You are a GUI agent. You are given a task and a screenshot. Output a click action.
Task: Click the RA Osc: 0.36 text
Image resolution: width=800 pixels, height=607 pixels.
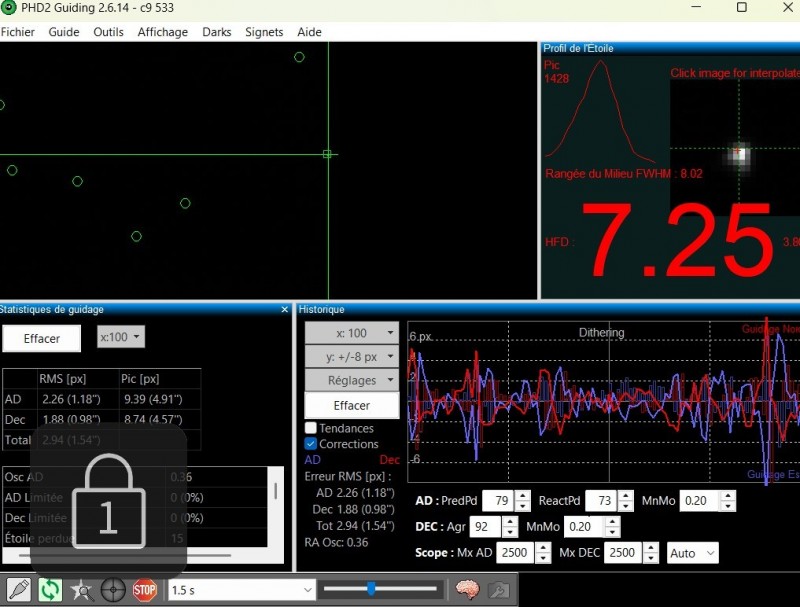point(336,542)
